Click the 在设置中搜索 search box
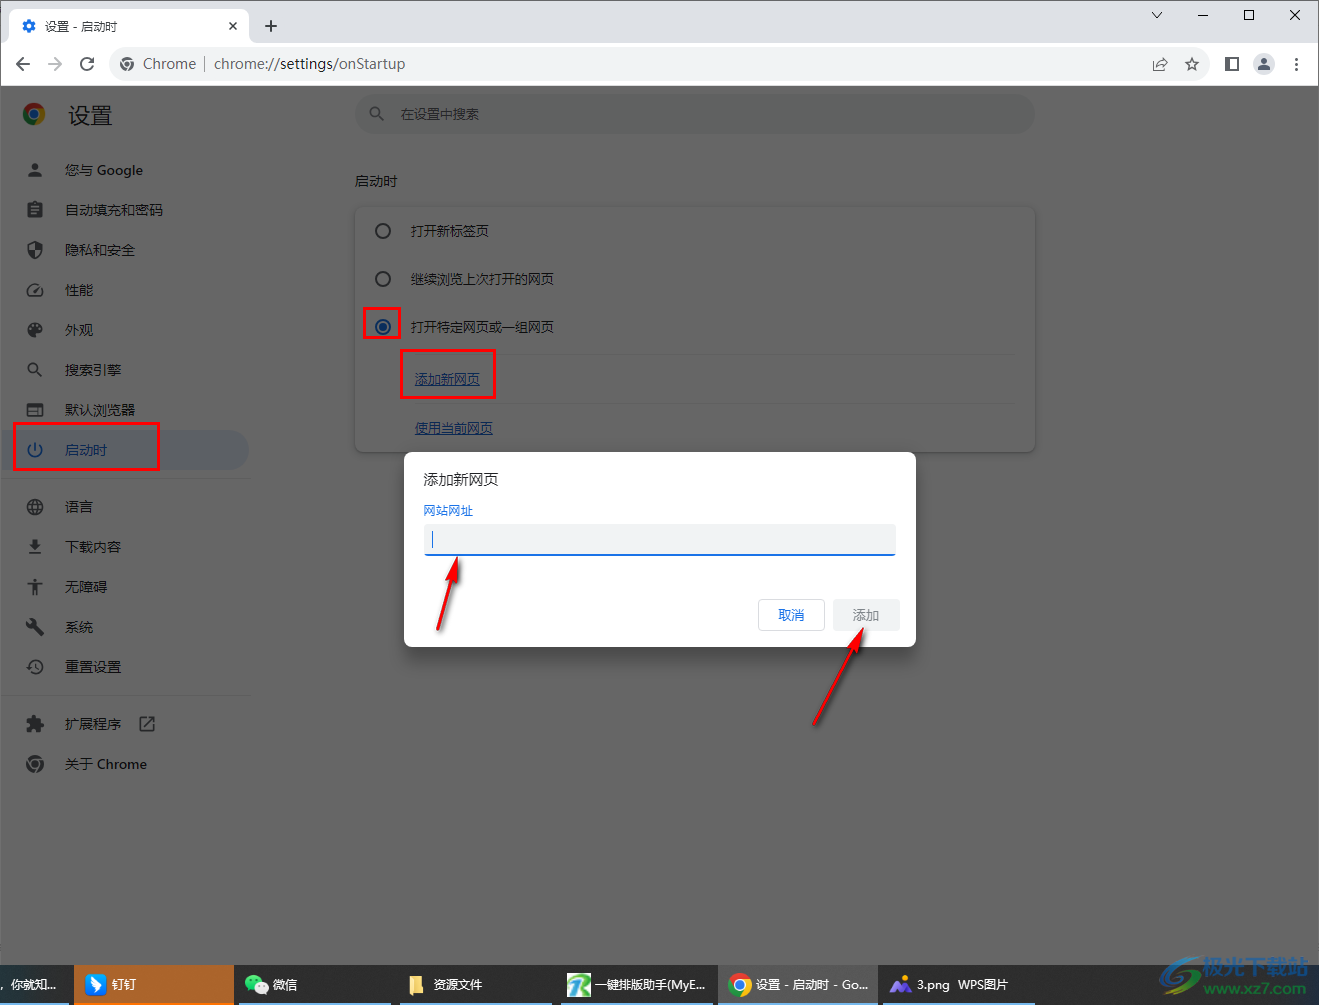The width and height of the screenshot is (1319, 1005). pyautogui.click(x=695, y=114)
